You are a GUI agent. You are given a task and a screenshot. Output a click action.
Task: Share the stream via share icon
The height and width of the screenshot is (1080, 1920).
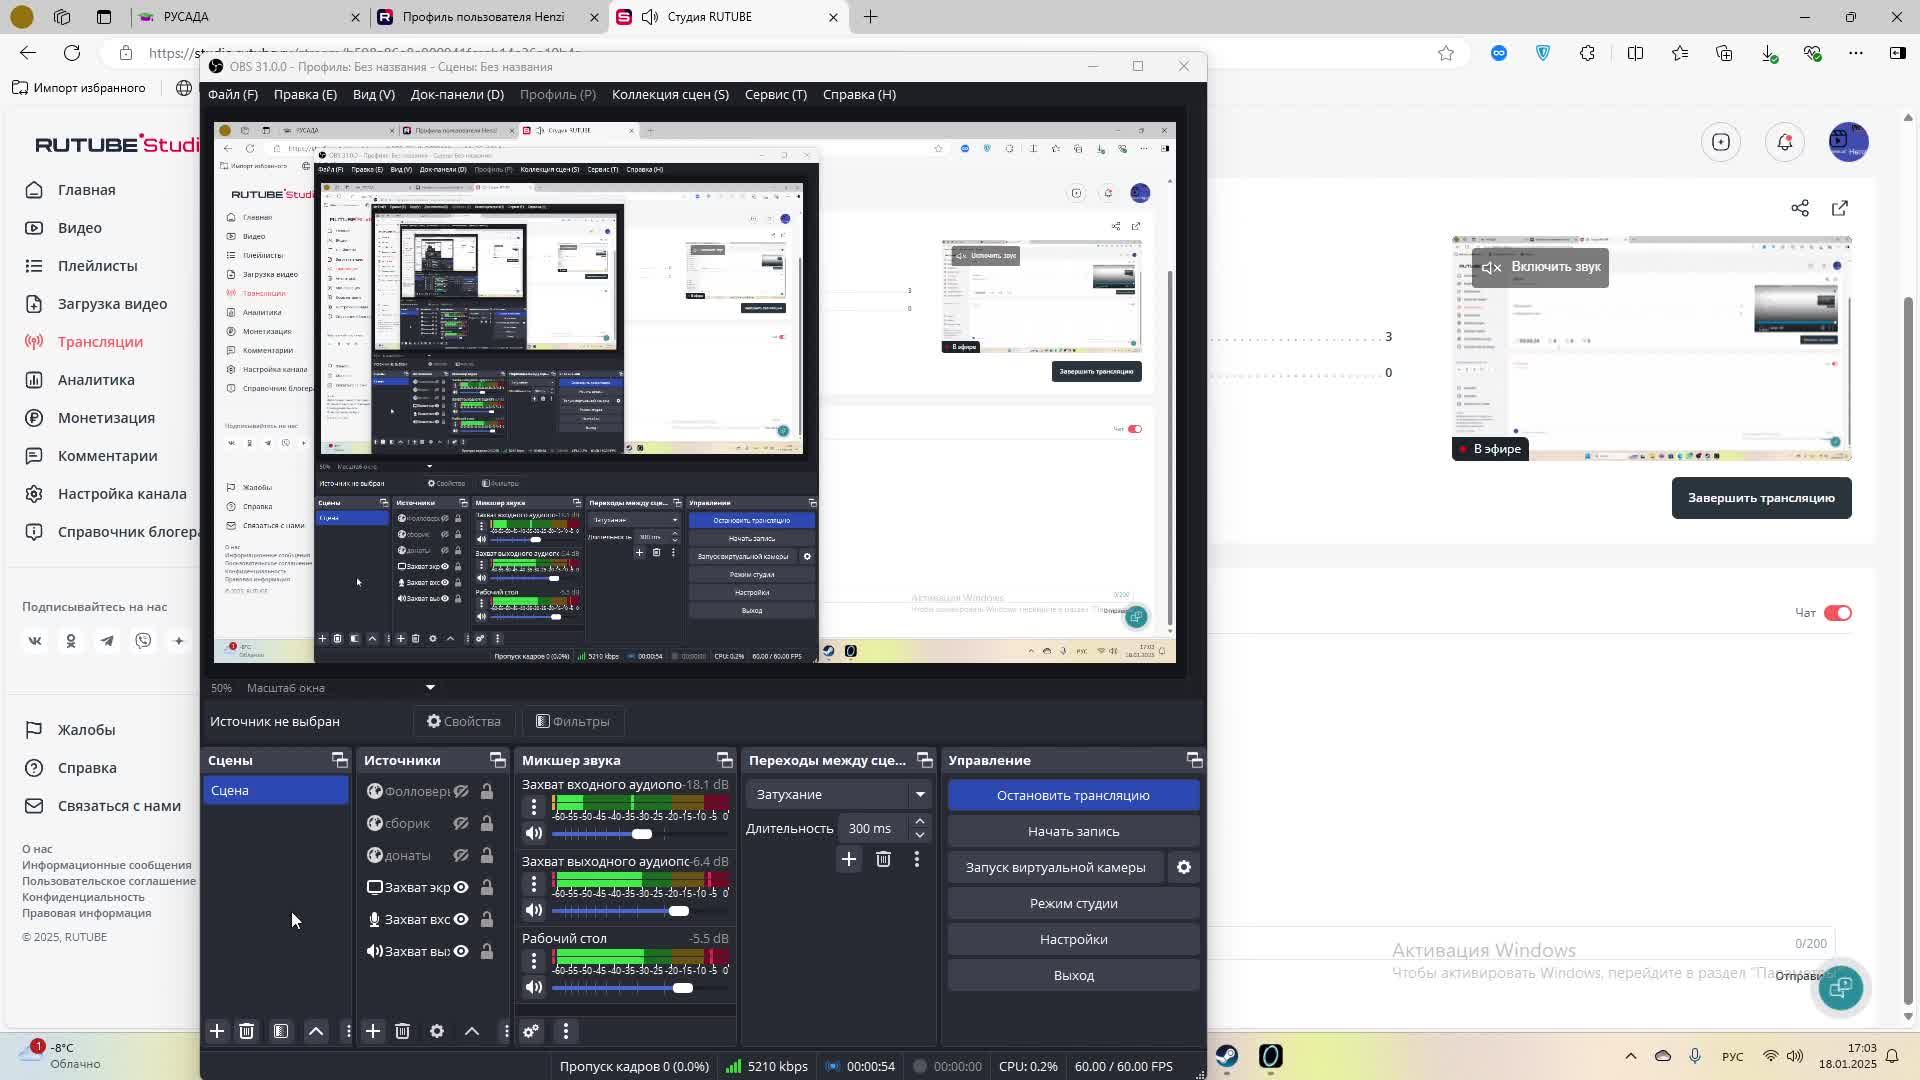pos(1800,208)
